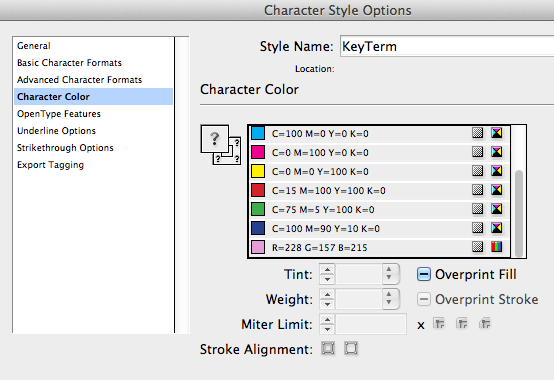Click the Miter Limit value field
This screenshot has height=380, width=554.
371,324
